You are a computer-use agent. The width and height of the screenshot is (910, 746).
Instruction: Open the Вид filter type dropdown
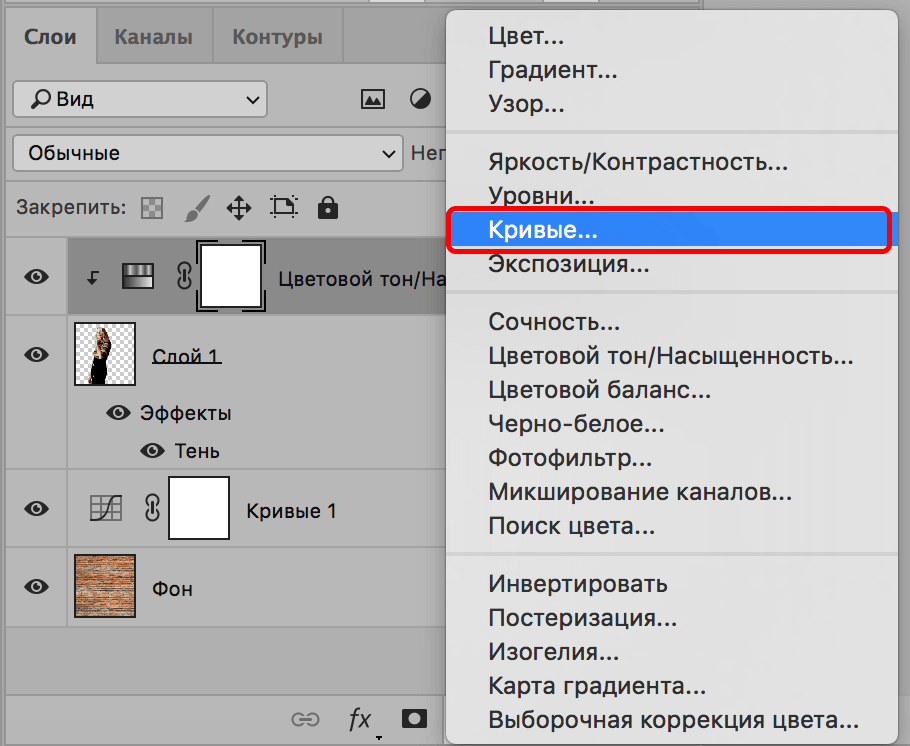(x=140, y=99)
